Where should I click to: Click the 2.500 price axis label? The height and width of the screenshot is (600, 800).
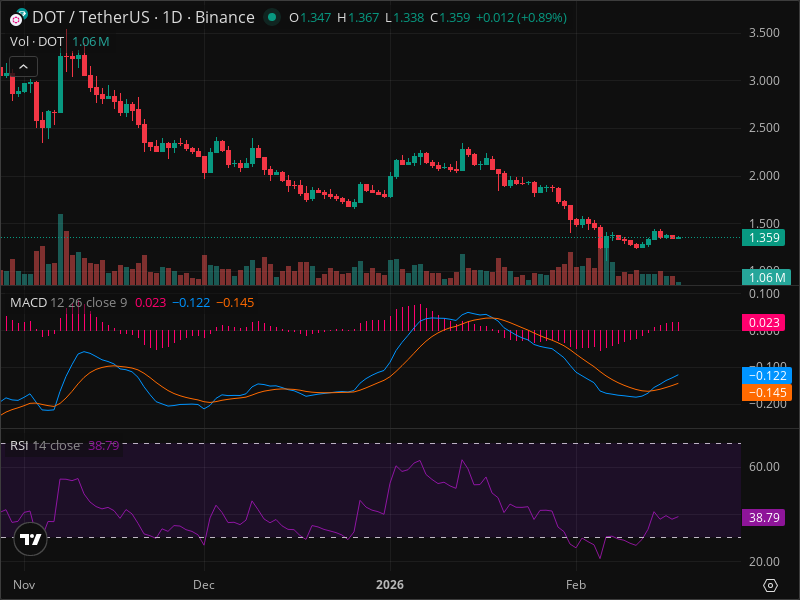click(x=764, y=128)
